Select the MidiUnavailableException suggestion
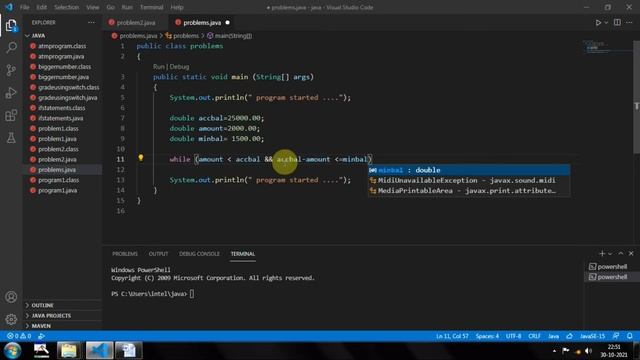Screen dimensions: 640x360 pyautogui.click(x=469, y=180)
